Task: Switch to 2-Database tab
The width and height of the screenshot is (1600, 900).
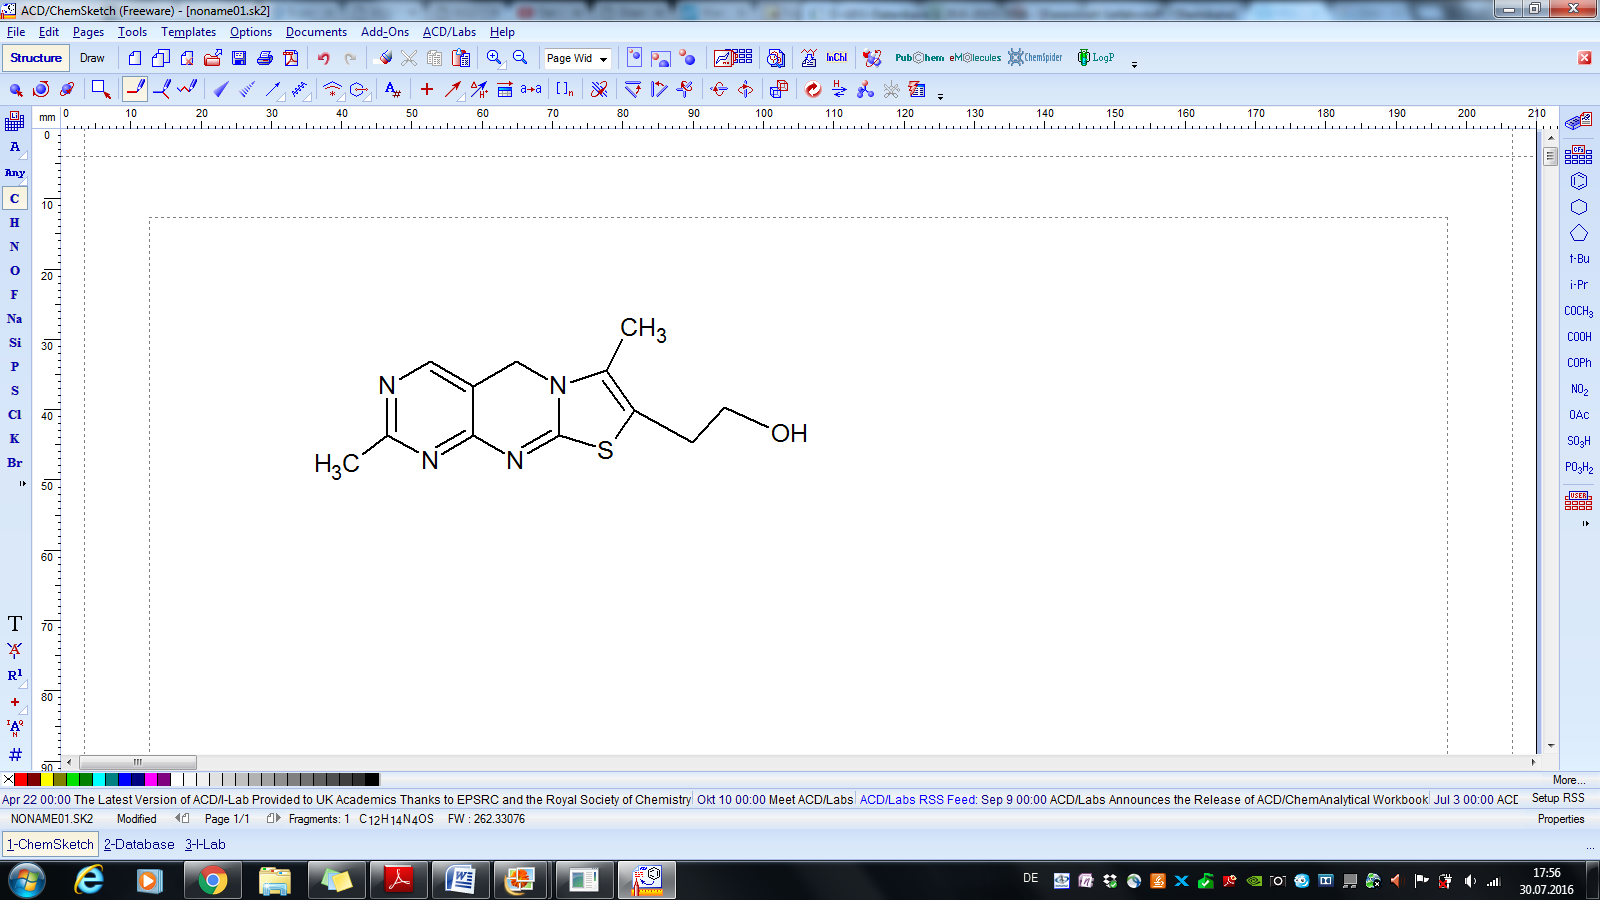Action: 139,844
